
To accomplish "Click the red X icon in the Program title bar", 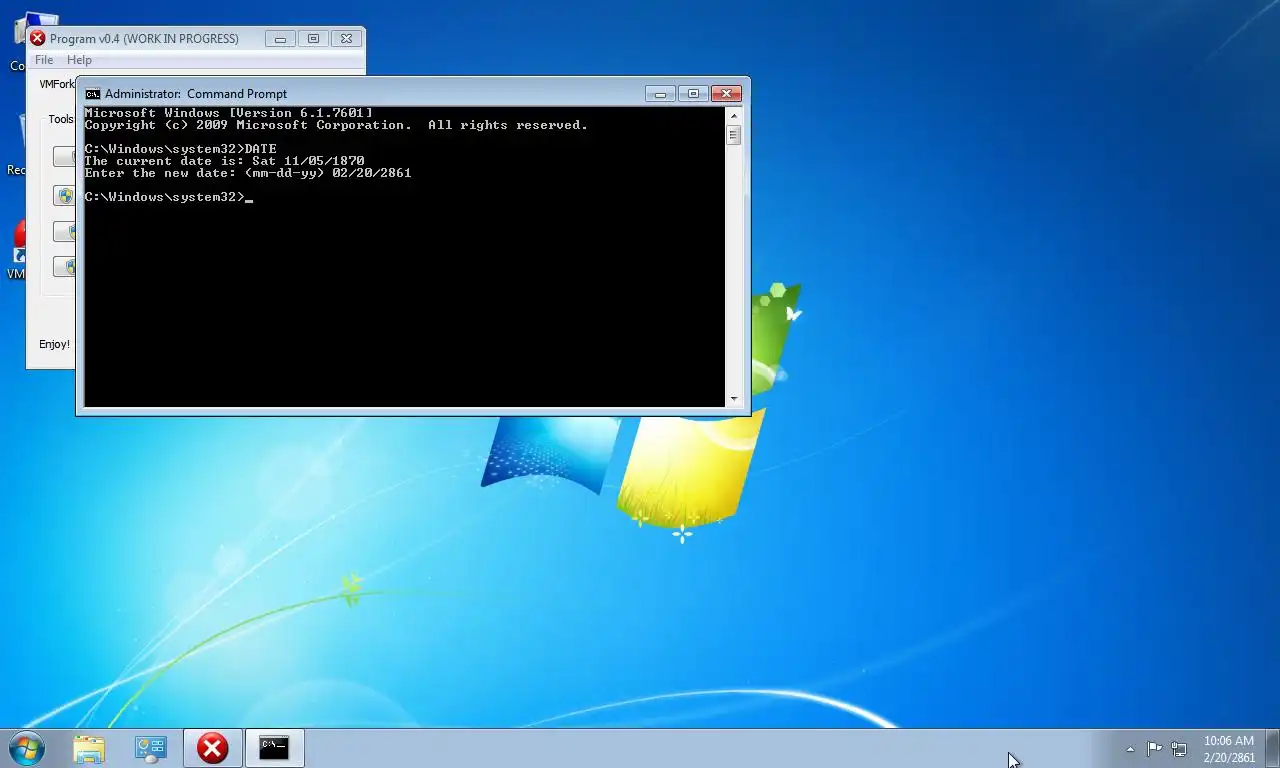I will click(x=37, y=38).
